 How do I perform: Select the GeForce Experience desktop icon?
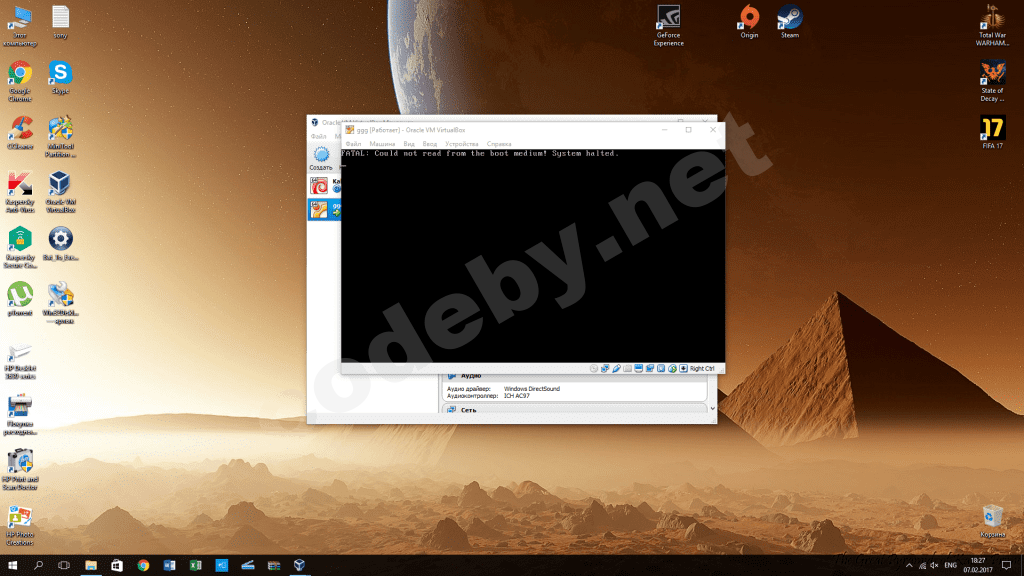668,24
